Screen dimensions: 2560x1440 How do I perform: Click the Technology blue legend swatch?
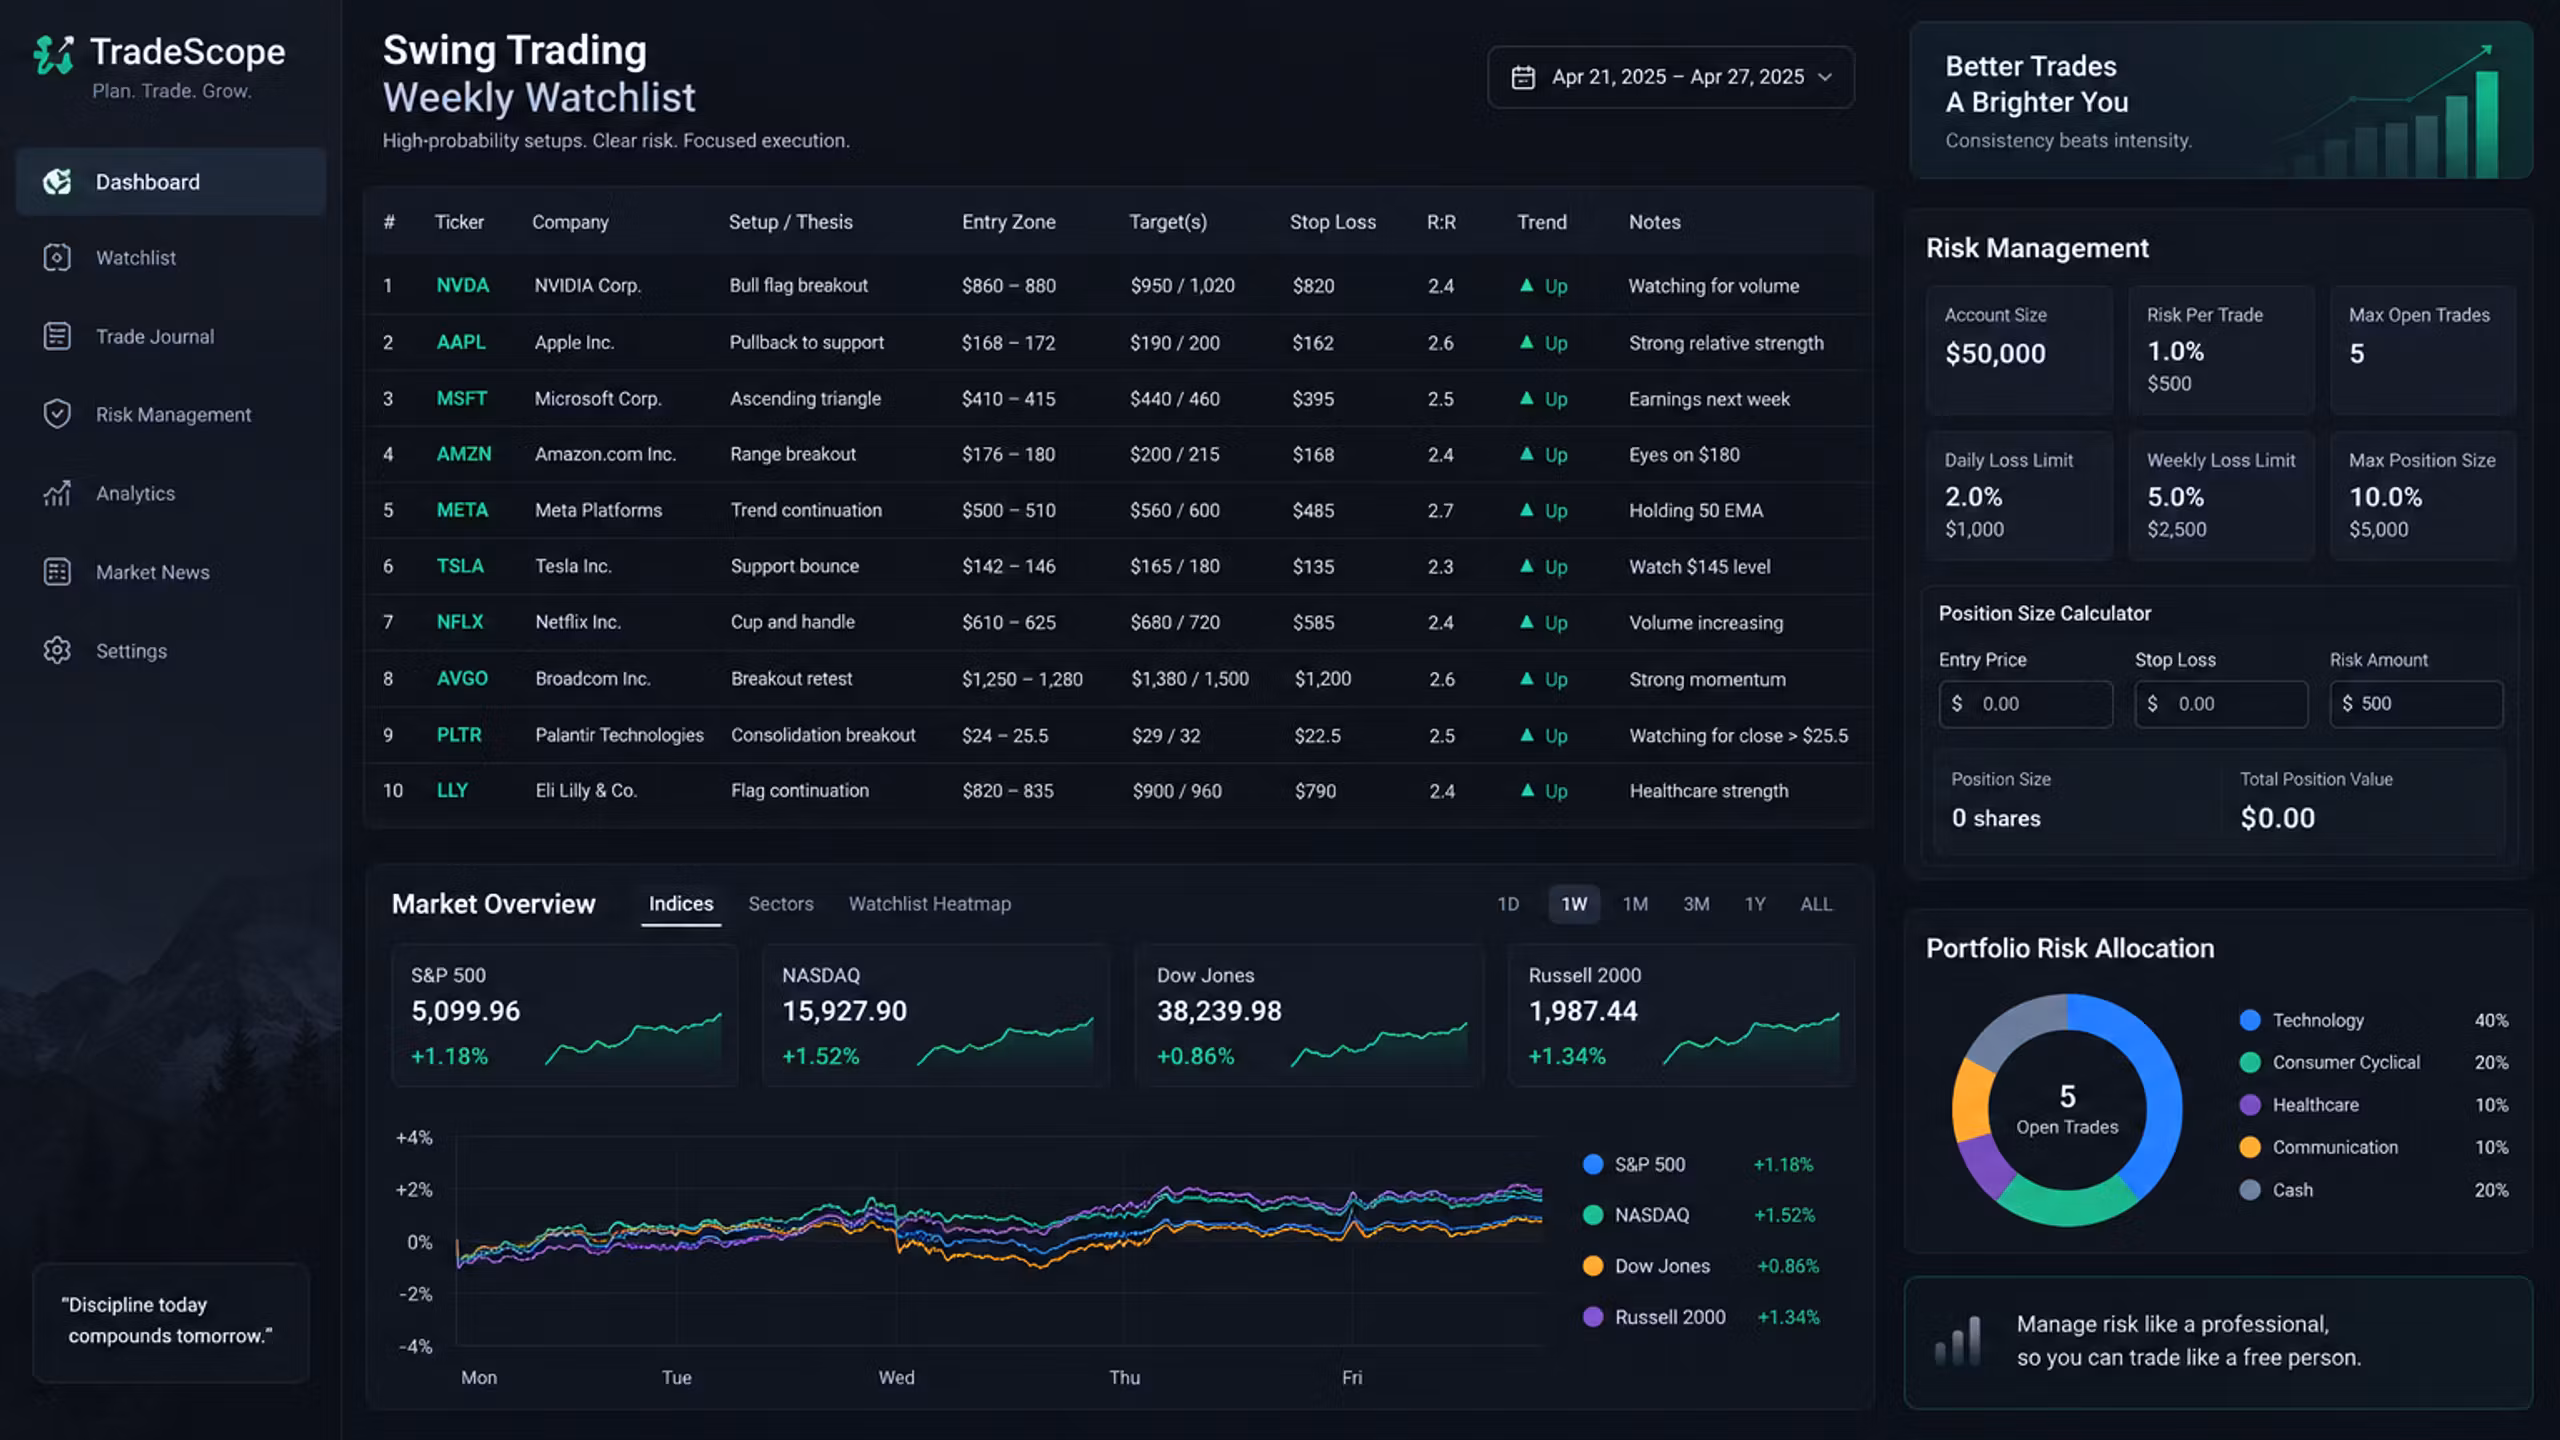coord(2250,1020)
